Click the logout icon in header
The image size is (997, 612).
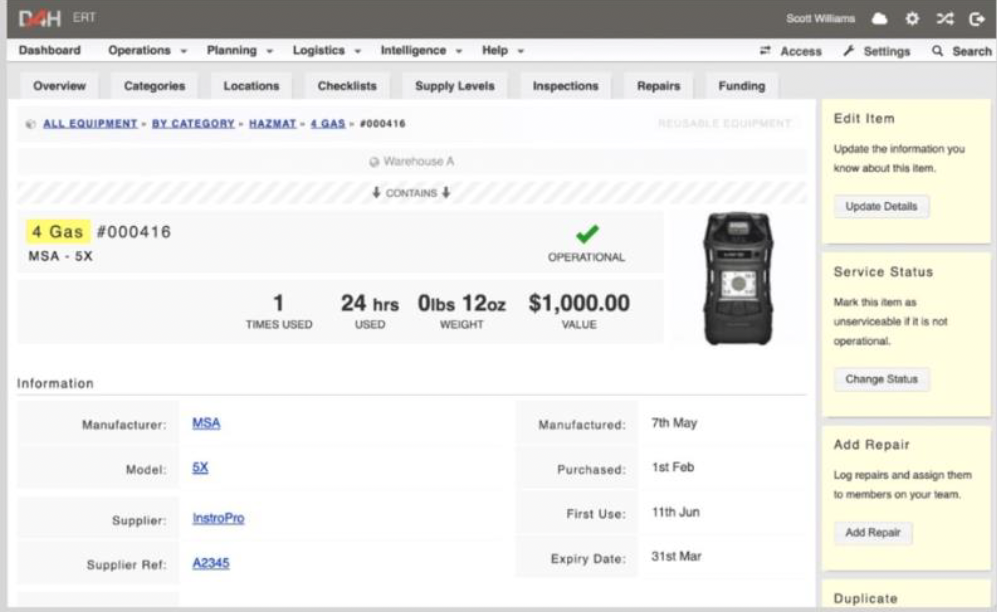[x=977, y=19]
